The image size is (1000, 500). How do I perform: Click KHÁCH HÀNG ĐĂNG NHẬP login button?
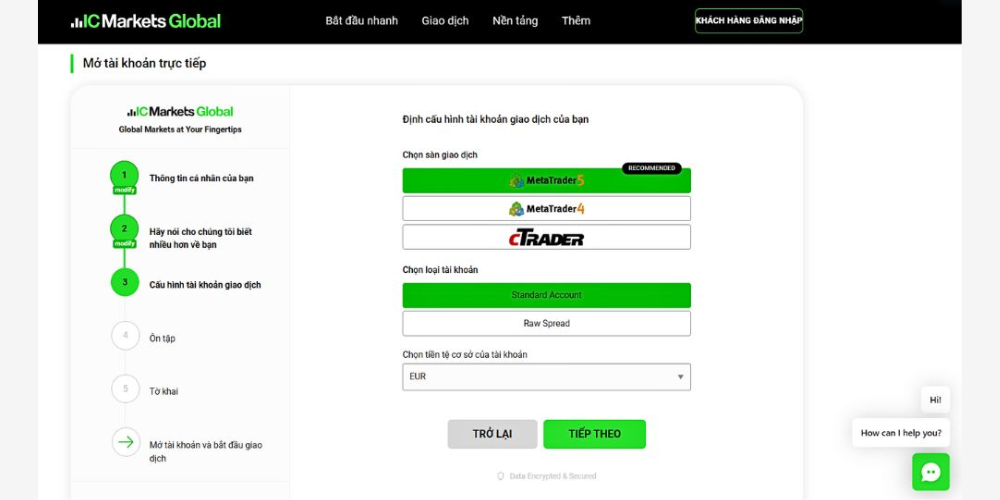tap(748, 21)
